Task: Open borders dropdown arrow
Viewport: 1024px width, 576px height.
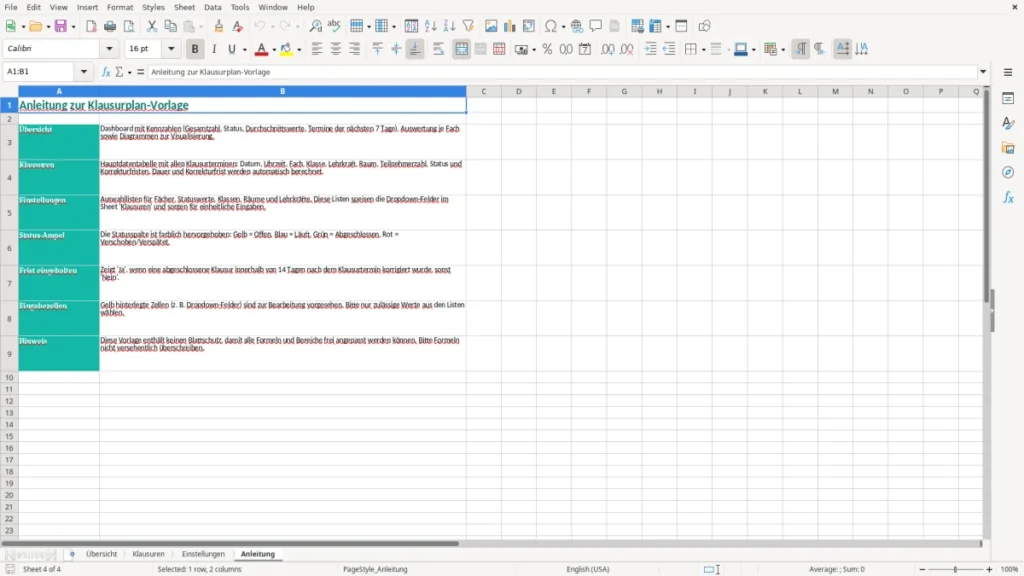Action: coord(703,50)
